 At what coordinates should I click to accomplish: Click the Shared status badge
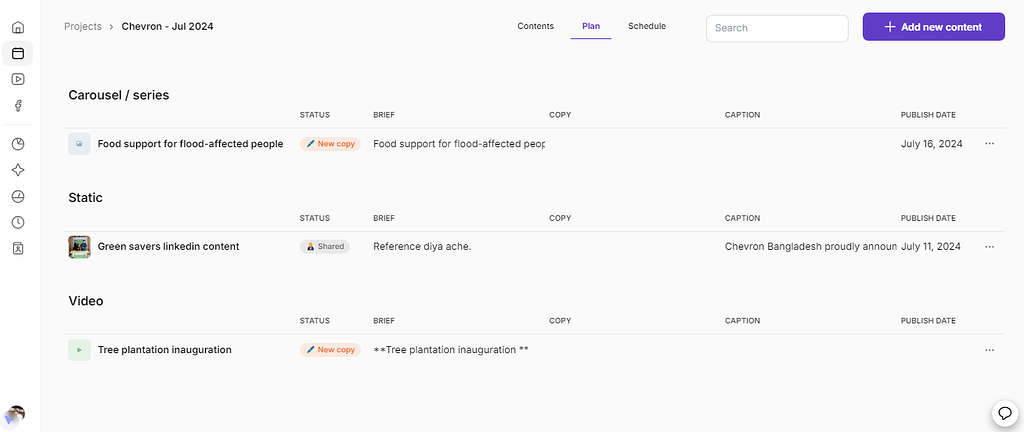coord(324,247)
